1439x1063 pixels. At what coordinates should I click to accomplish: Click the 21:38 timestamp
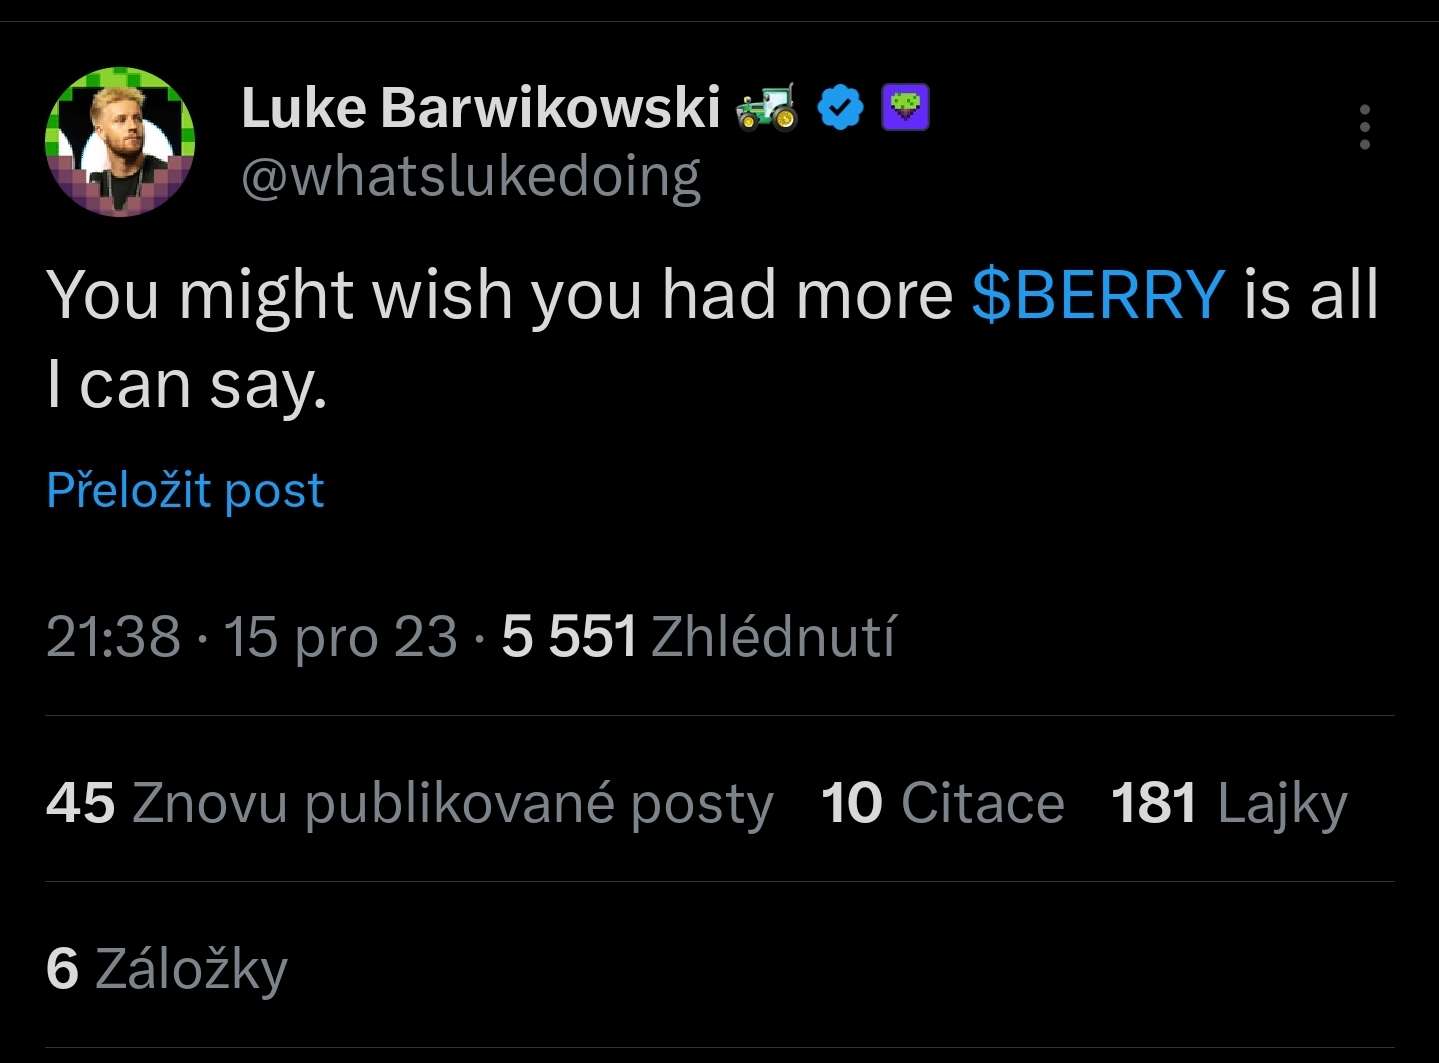coord(113,636)
